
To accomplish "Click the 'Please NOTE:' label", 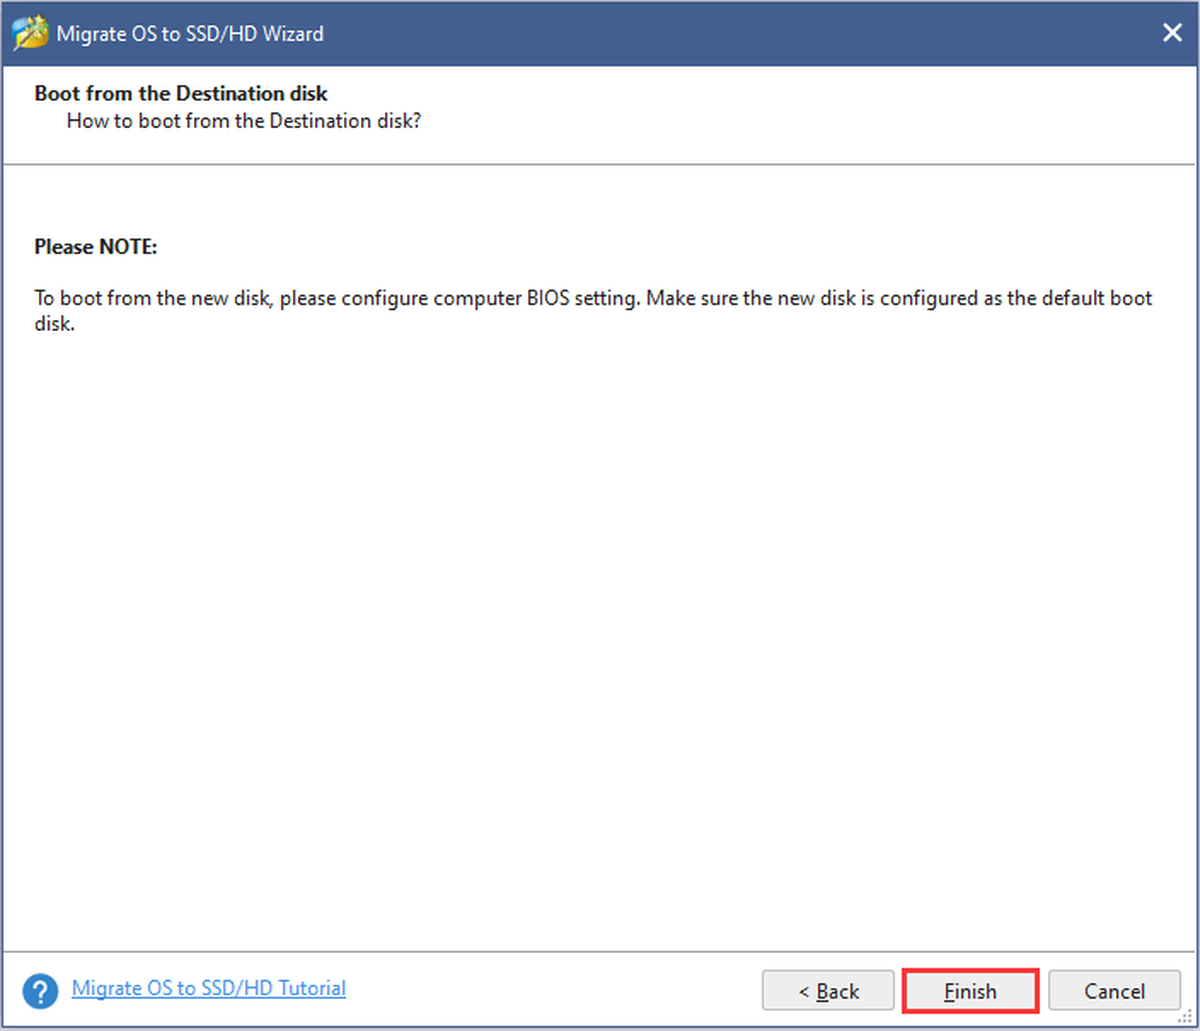I will pos(96,246).
